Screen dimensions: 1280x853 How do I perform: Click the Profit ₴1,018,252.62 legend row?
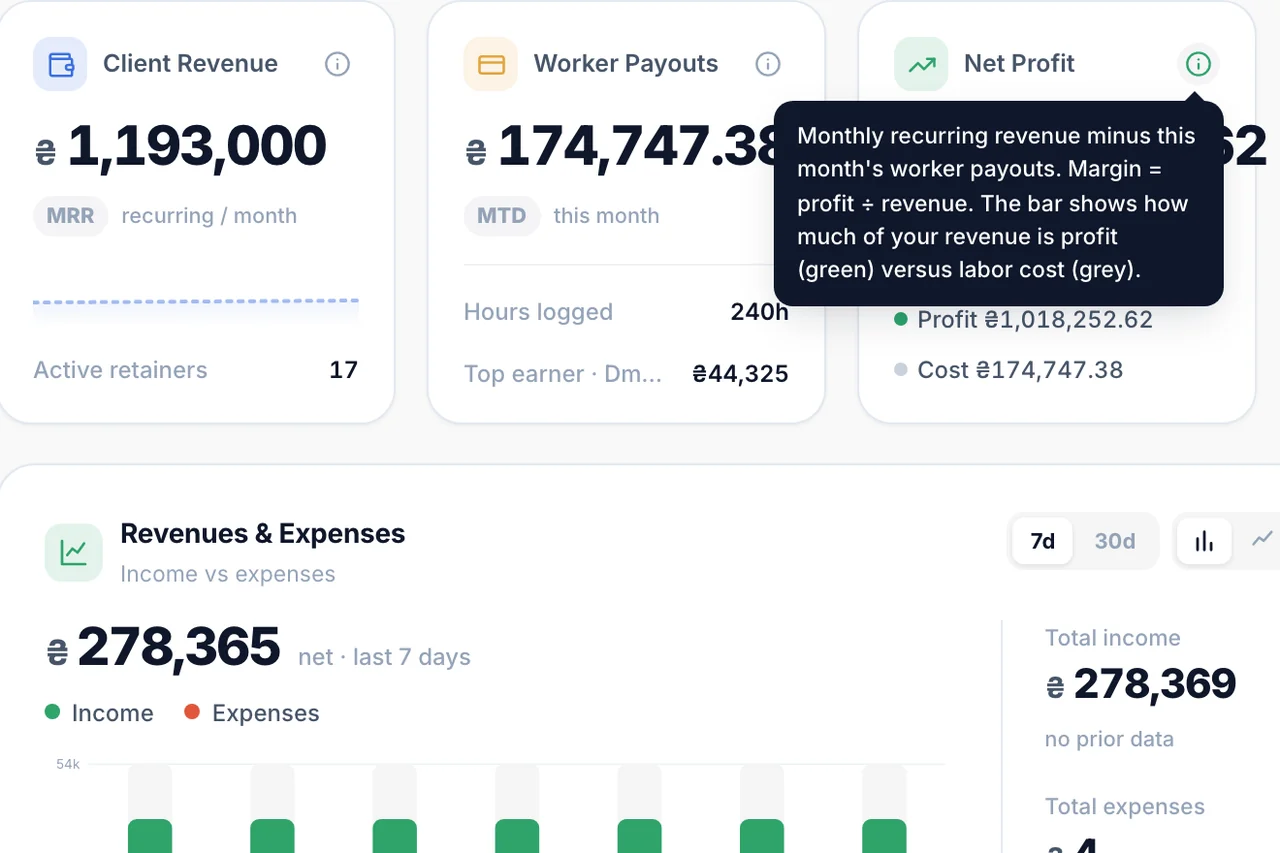1023,320
